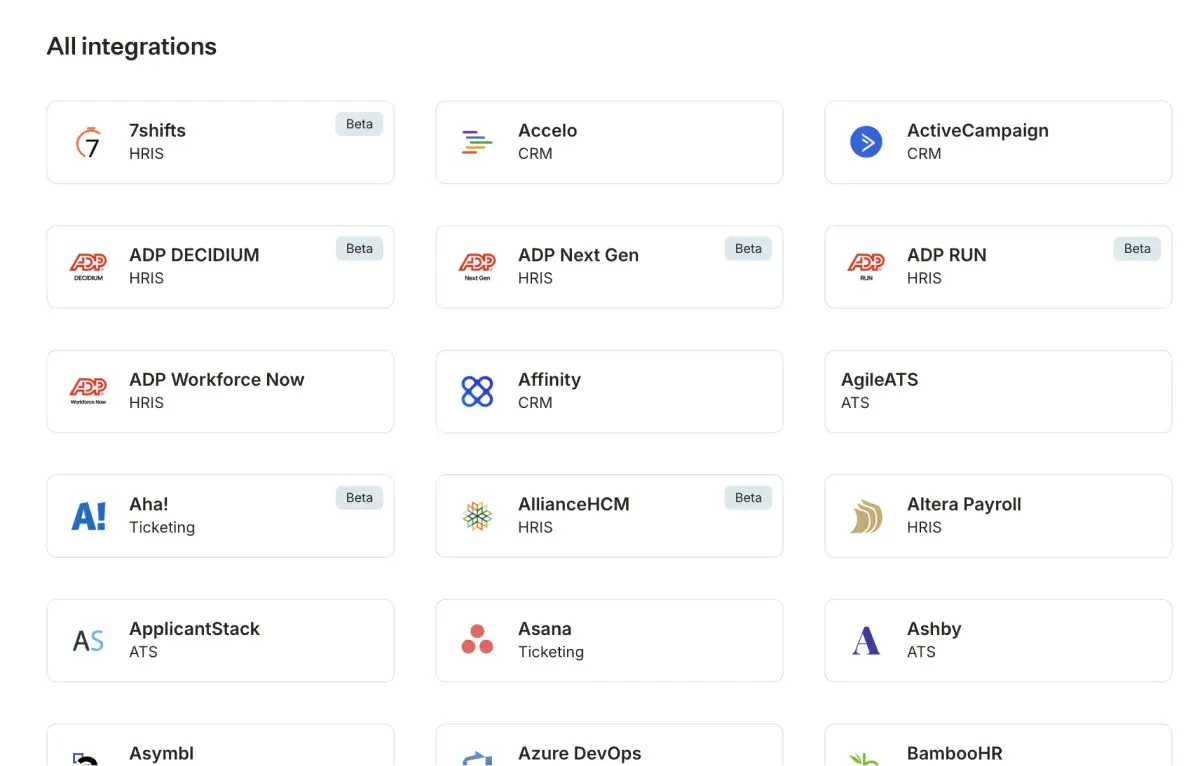
Task: Select the ADP Next Gen title
Action: click(x=578, y=255)
